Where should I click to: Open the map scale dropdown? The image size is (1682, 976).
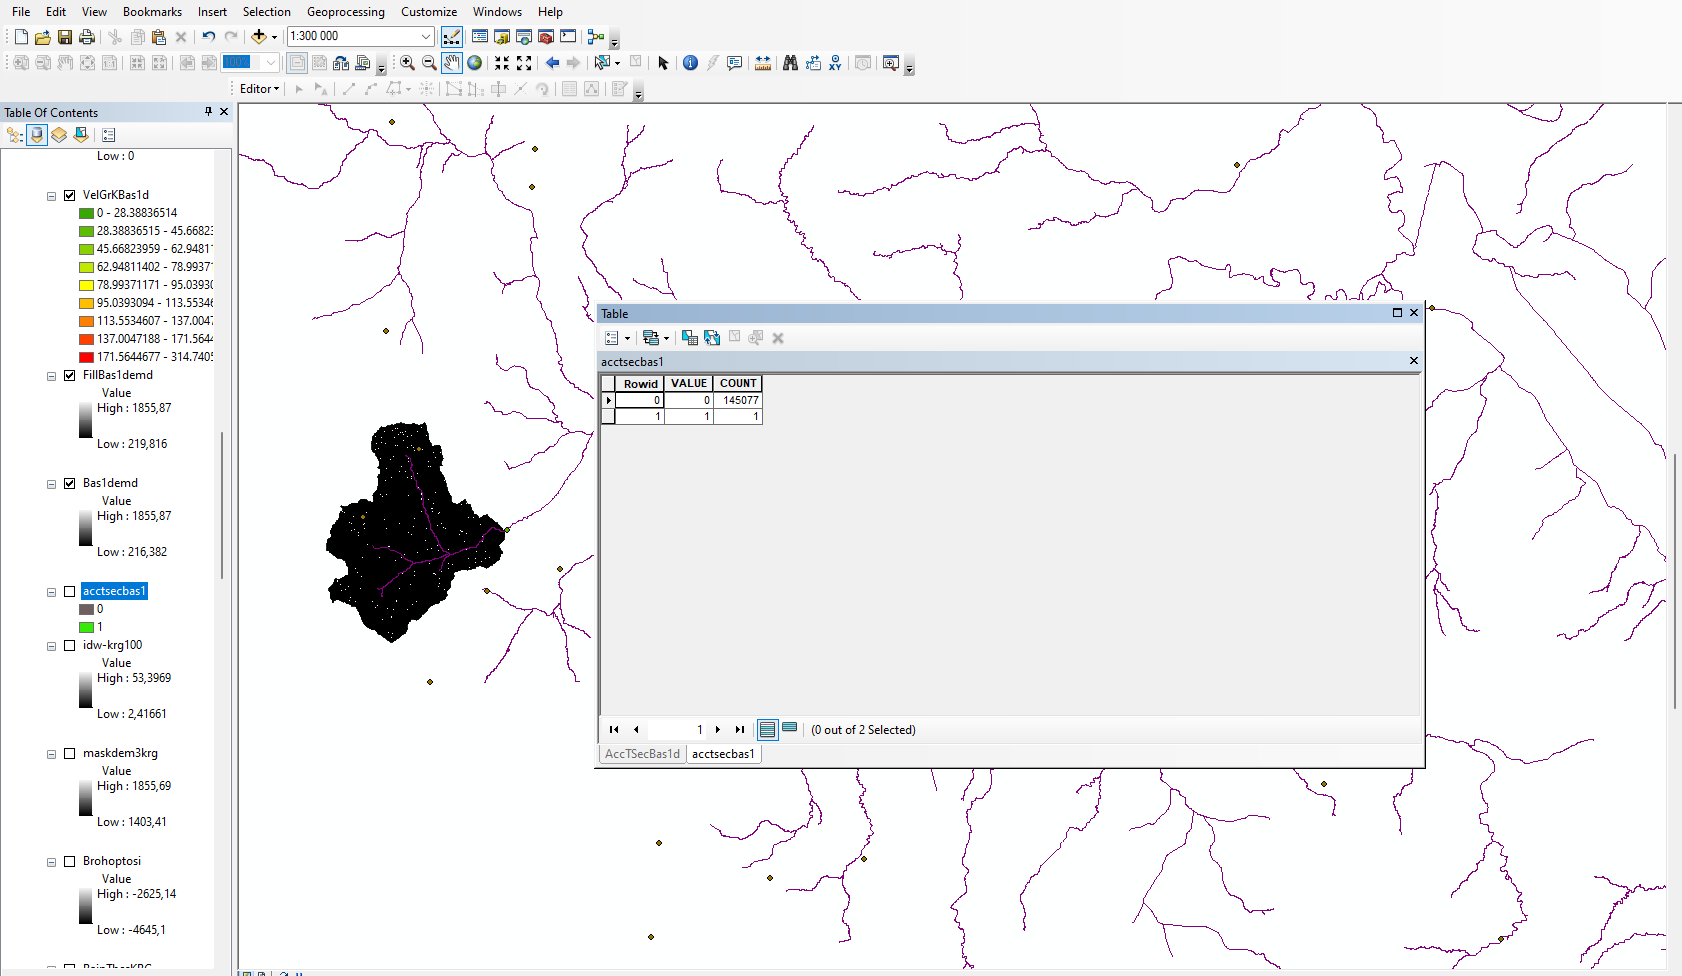point(425,37)
